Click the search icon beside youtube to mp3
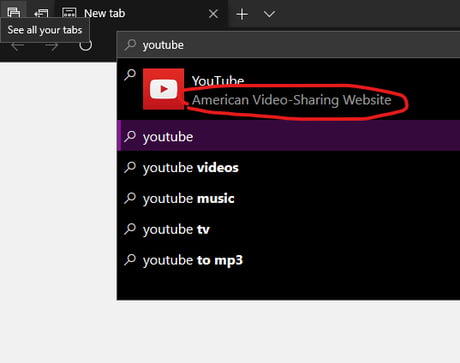This screenshot has width=460, height=363. coord(130,260)
